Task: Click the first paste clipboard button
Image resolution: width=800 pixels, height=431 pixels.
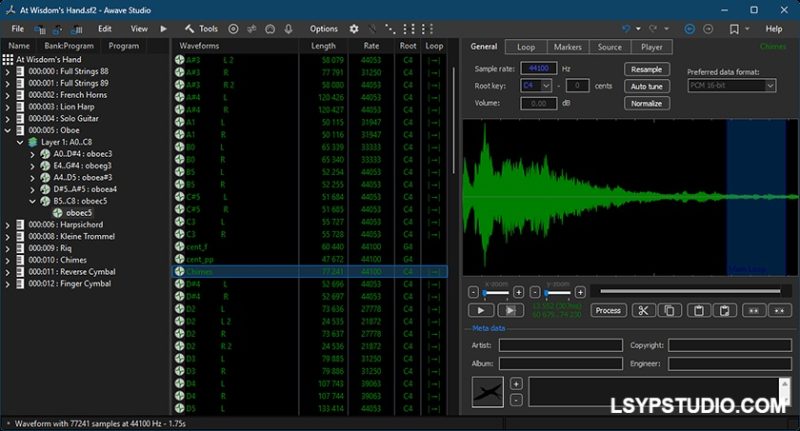Action: click(x=699, y=311)
